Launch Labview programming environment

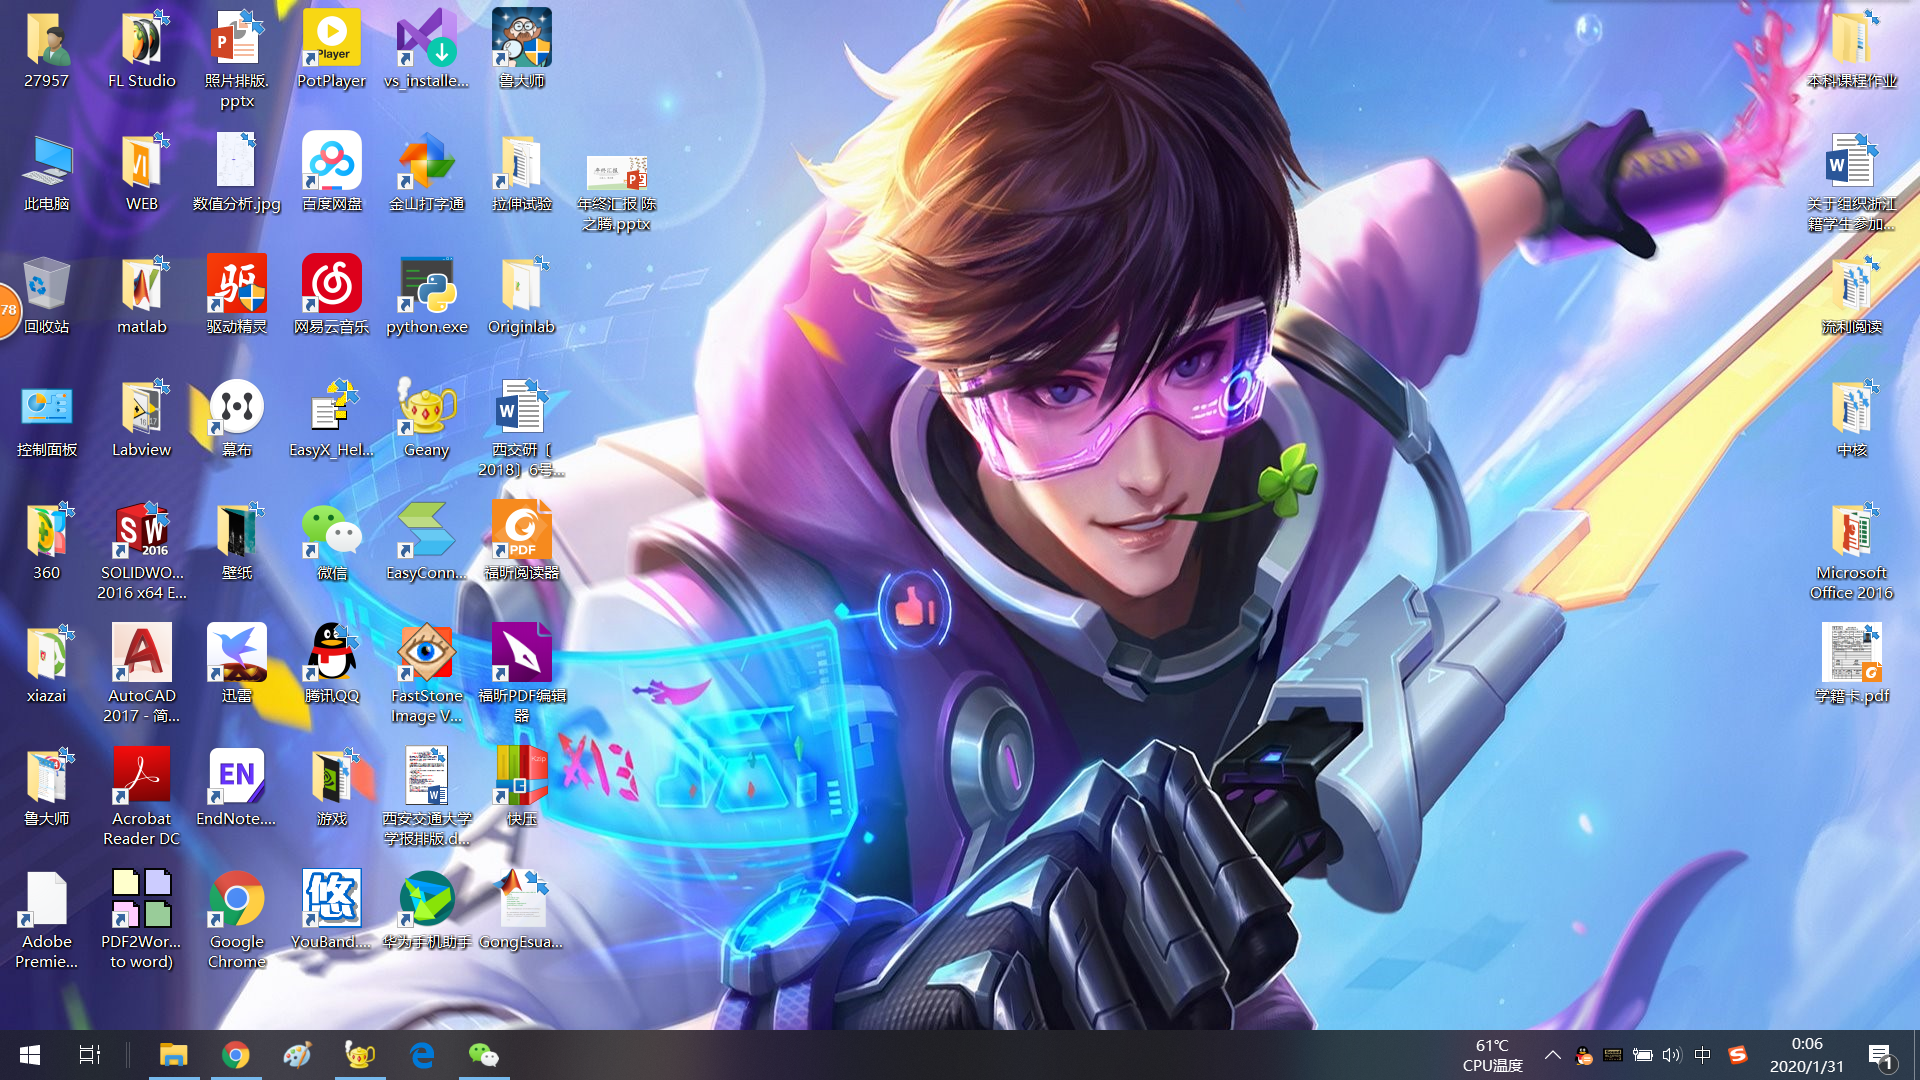click(141, 413)
